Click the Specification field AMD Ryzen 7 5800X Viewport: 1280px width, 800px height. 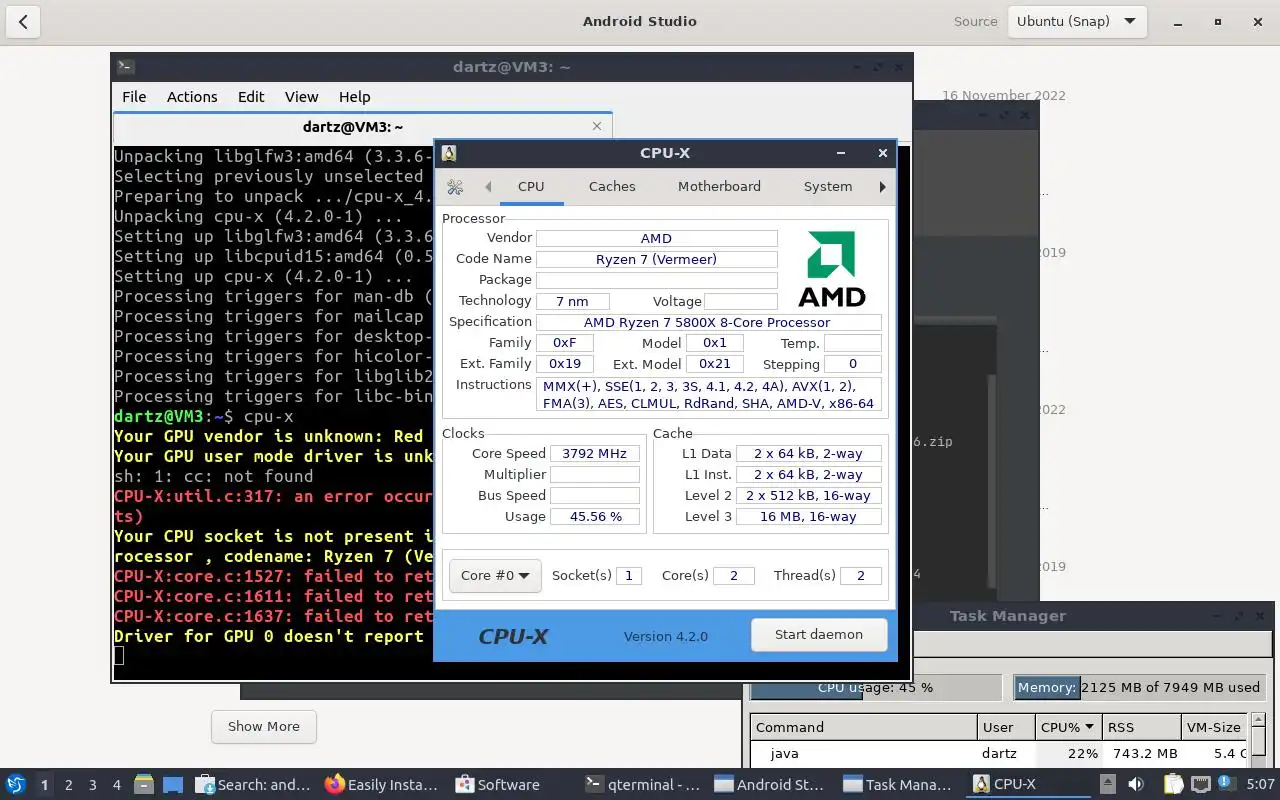point(709,323)
